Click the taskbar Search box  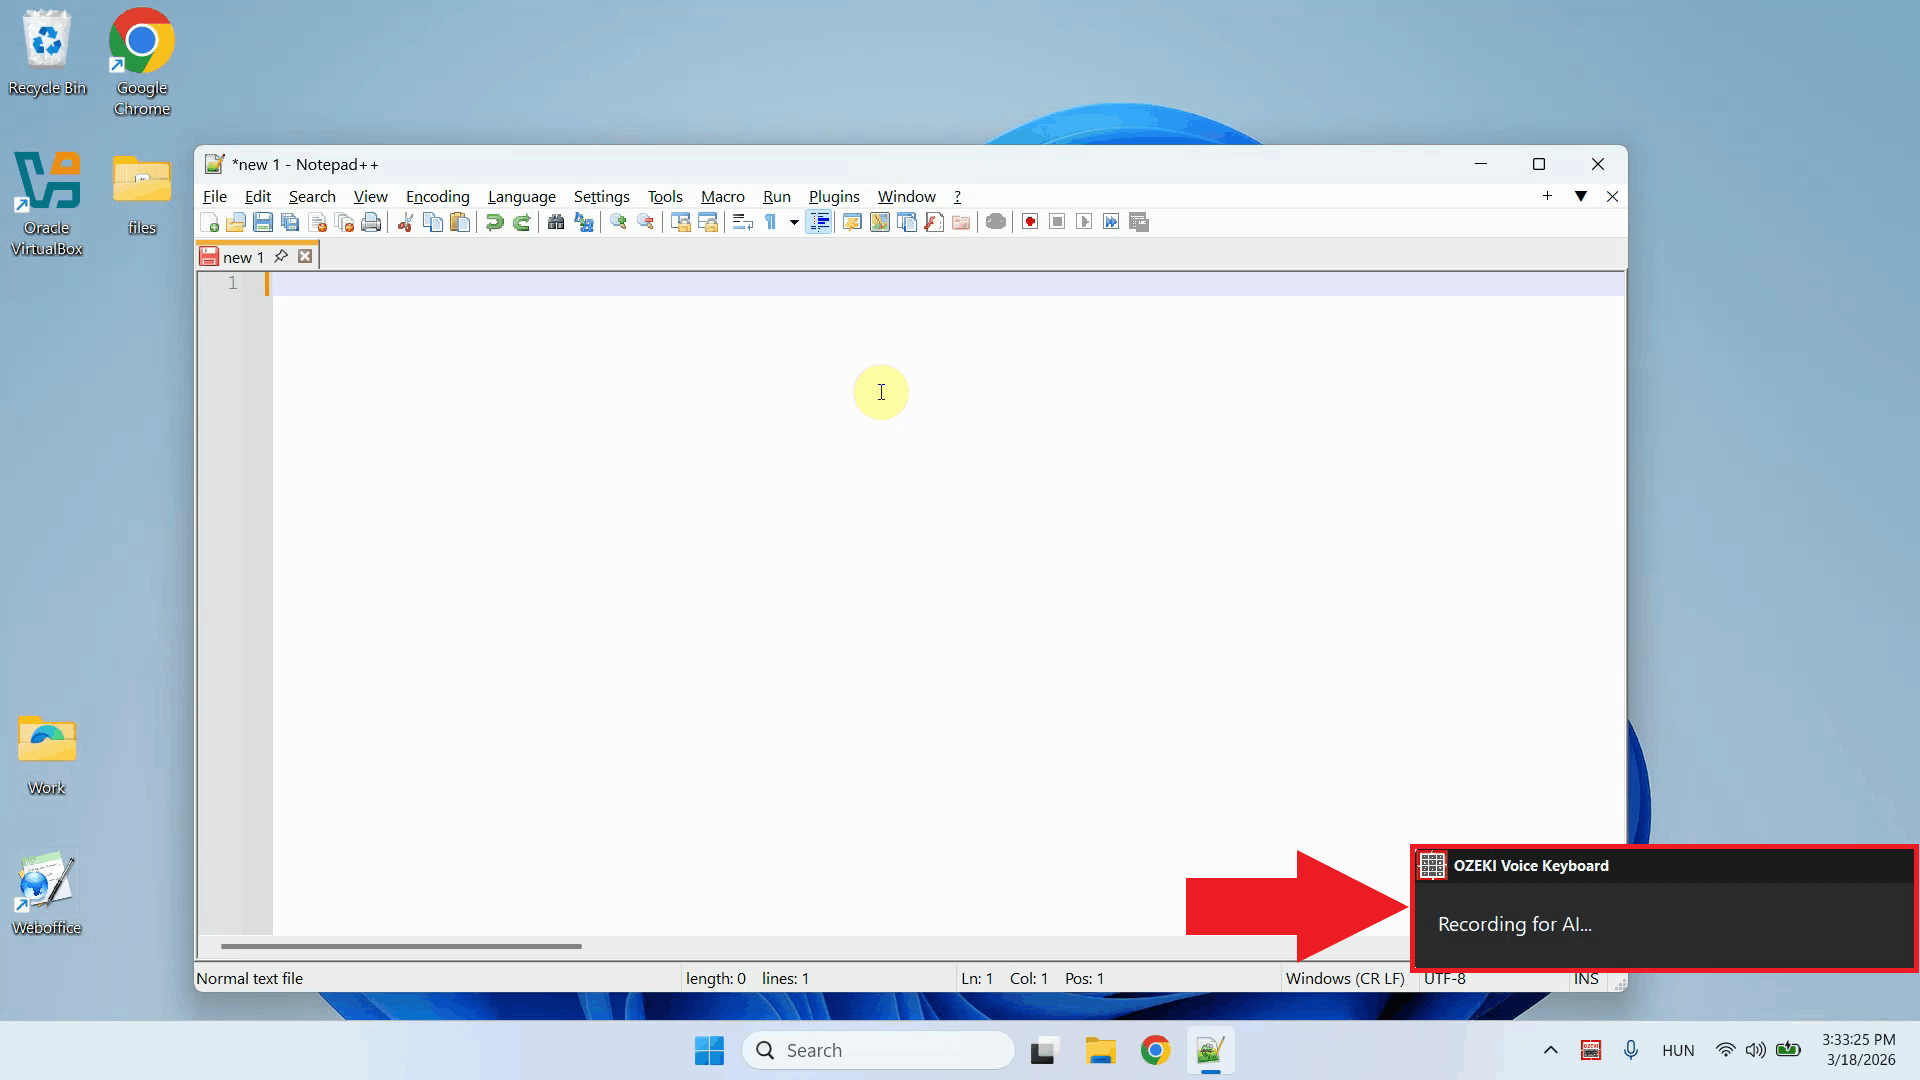point(879,1050)
